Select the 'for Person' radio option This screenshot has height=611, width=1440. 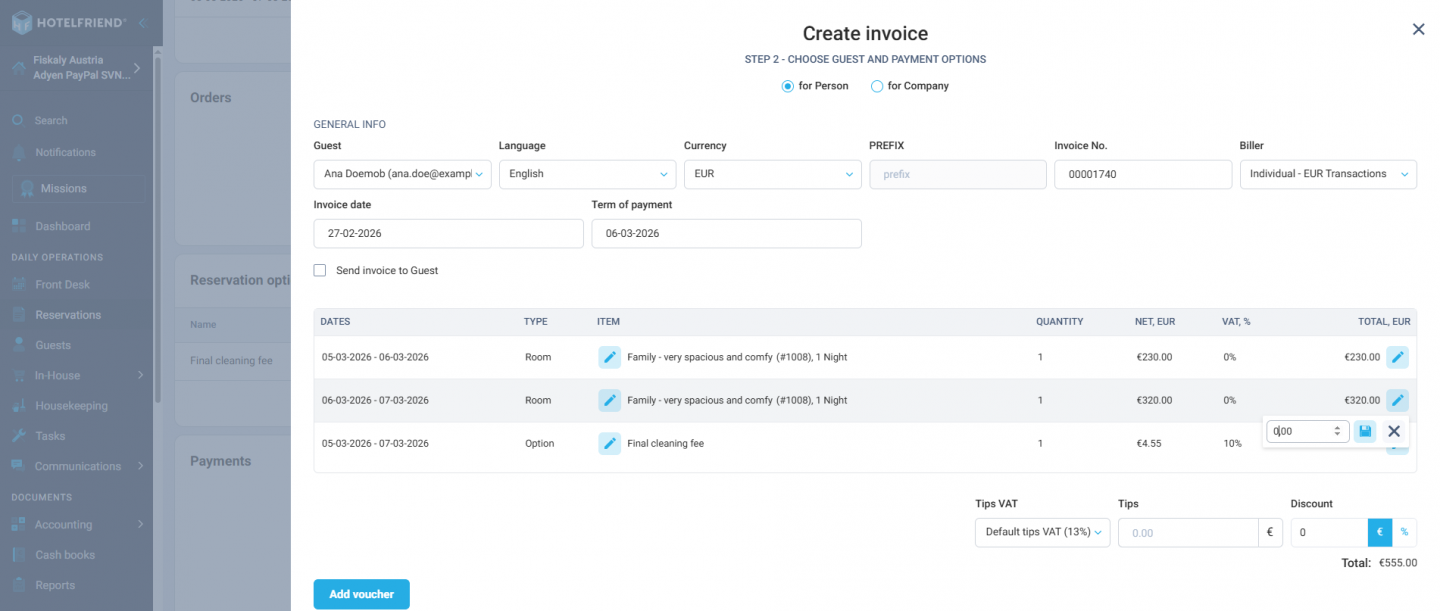click(x=787, y=86)
